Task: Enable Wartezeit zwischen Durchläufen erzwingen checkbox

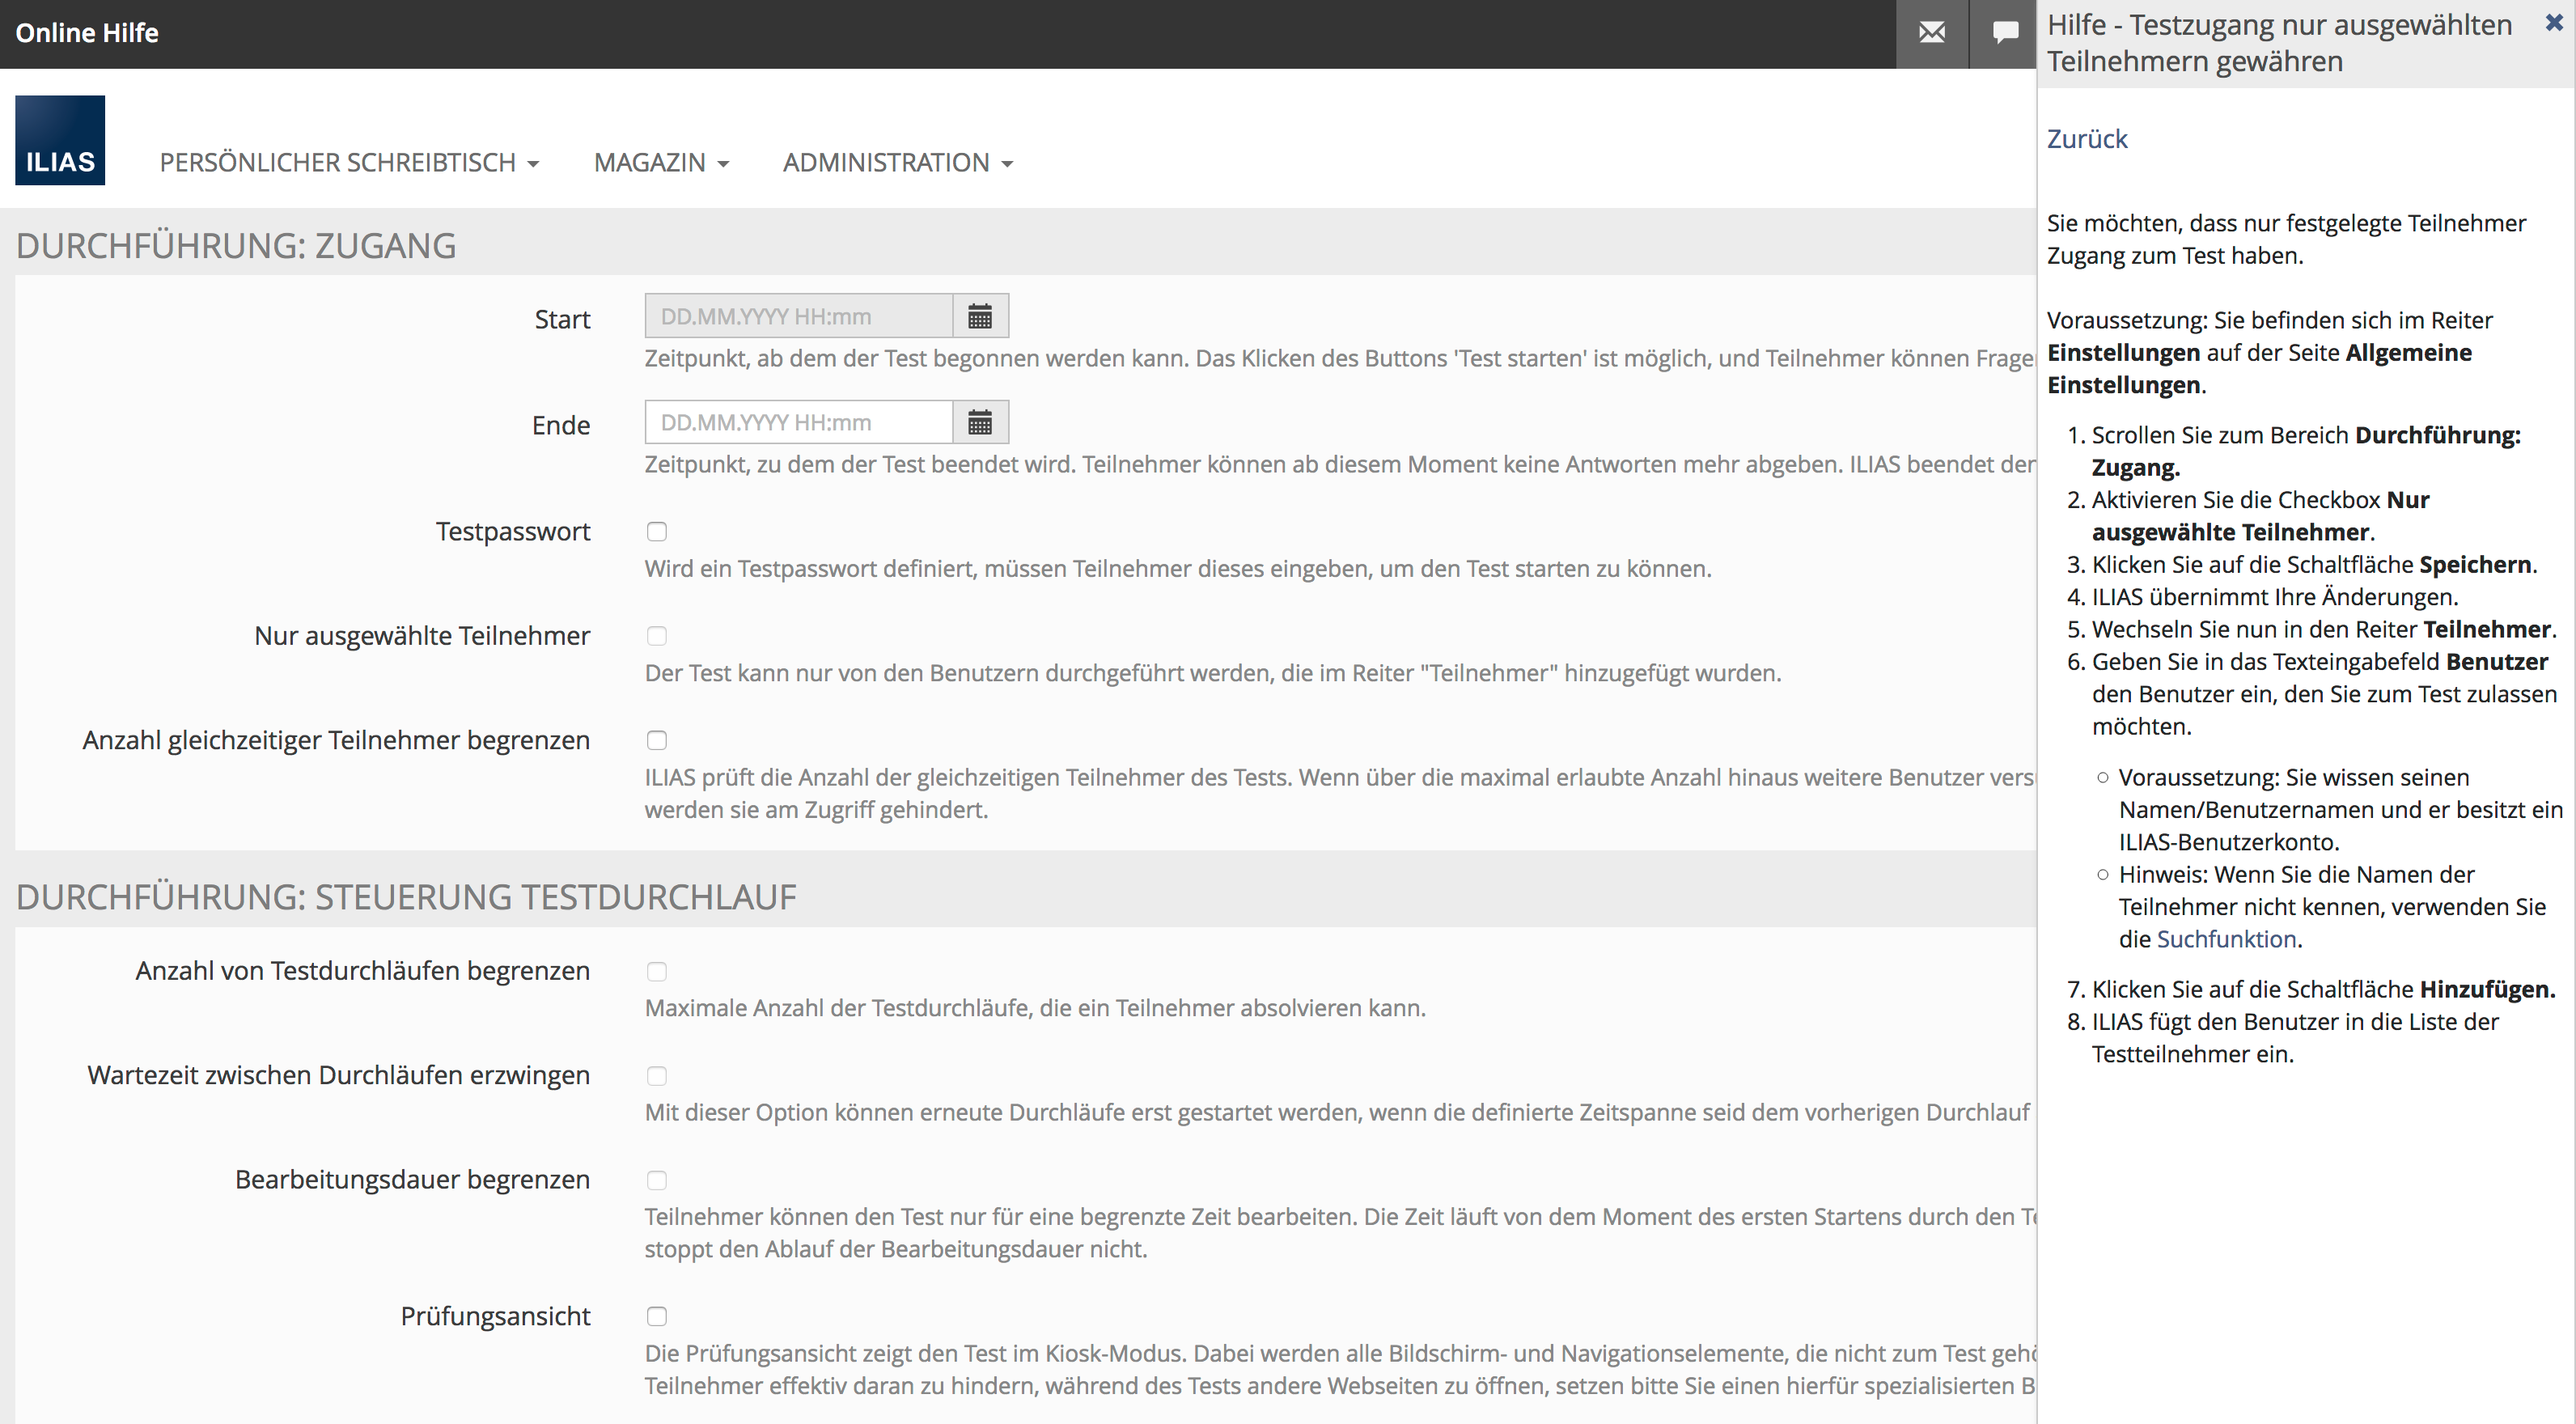Action: [x=657, y=1076]
